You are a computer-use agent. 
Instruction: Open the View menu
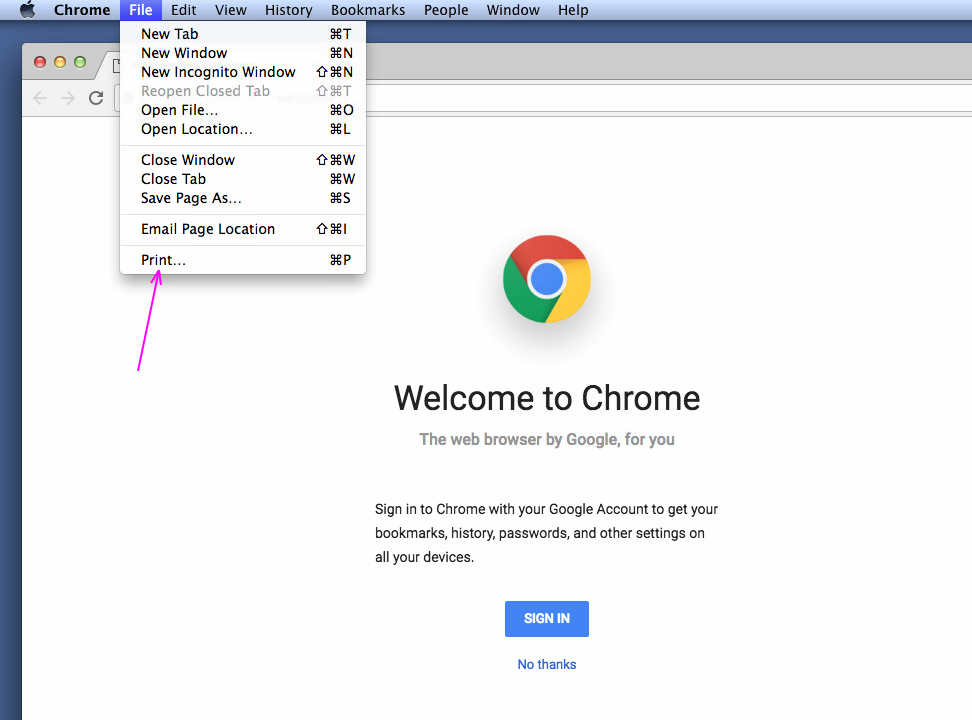click(x=231, y=10)
